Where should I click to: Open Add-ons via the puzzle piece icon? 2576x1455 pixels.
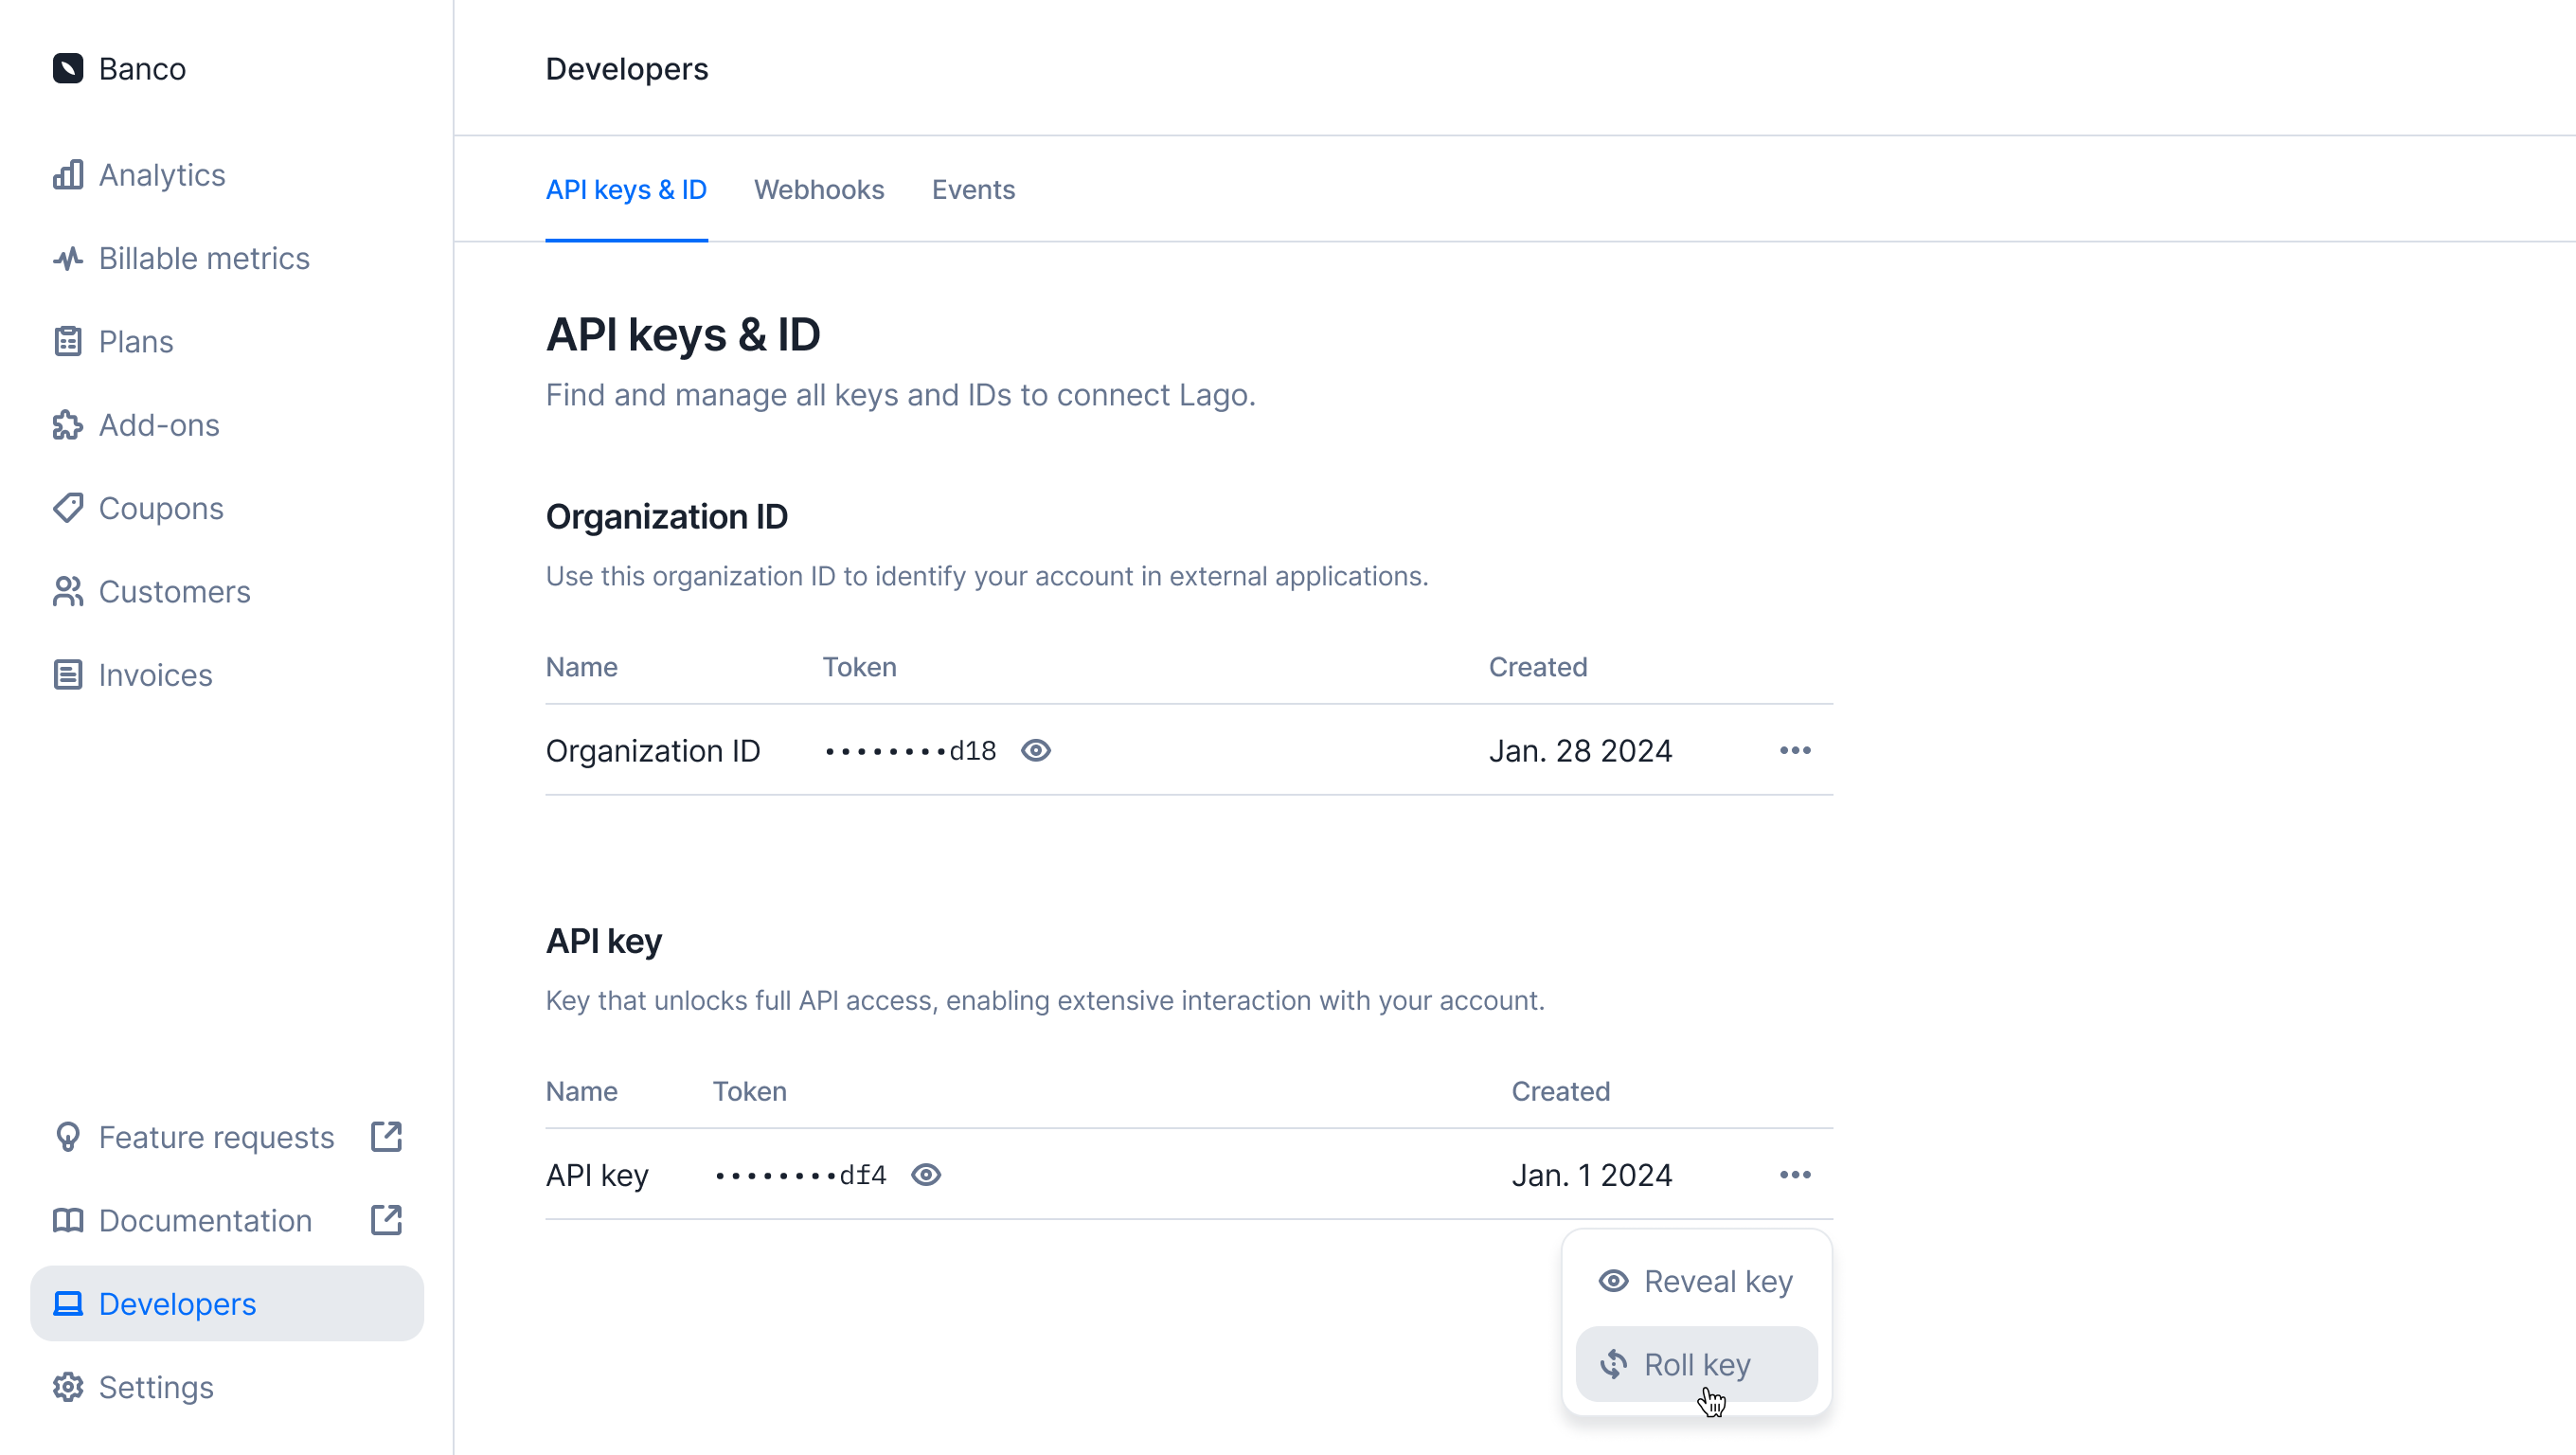click(x=67, y=425)
